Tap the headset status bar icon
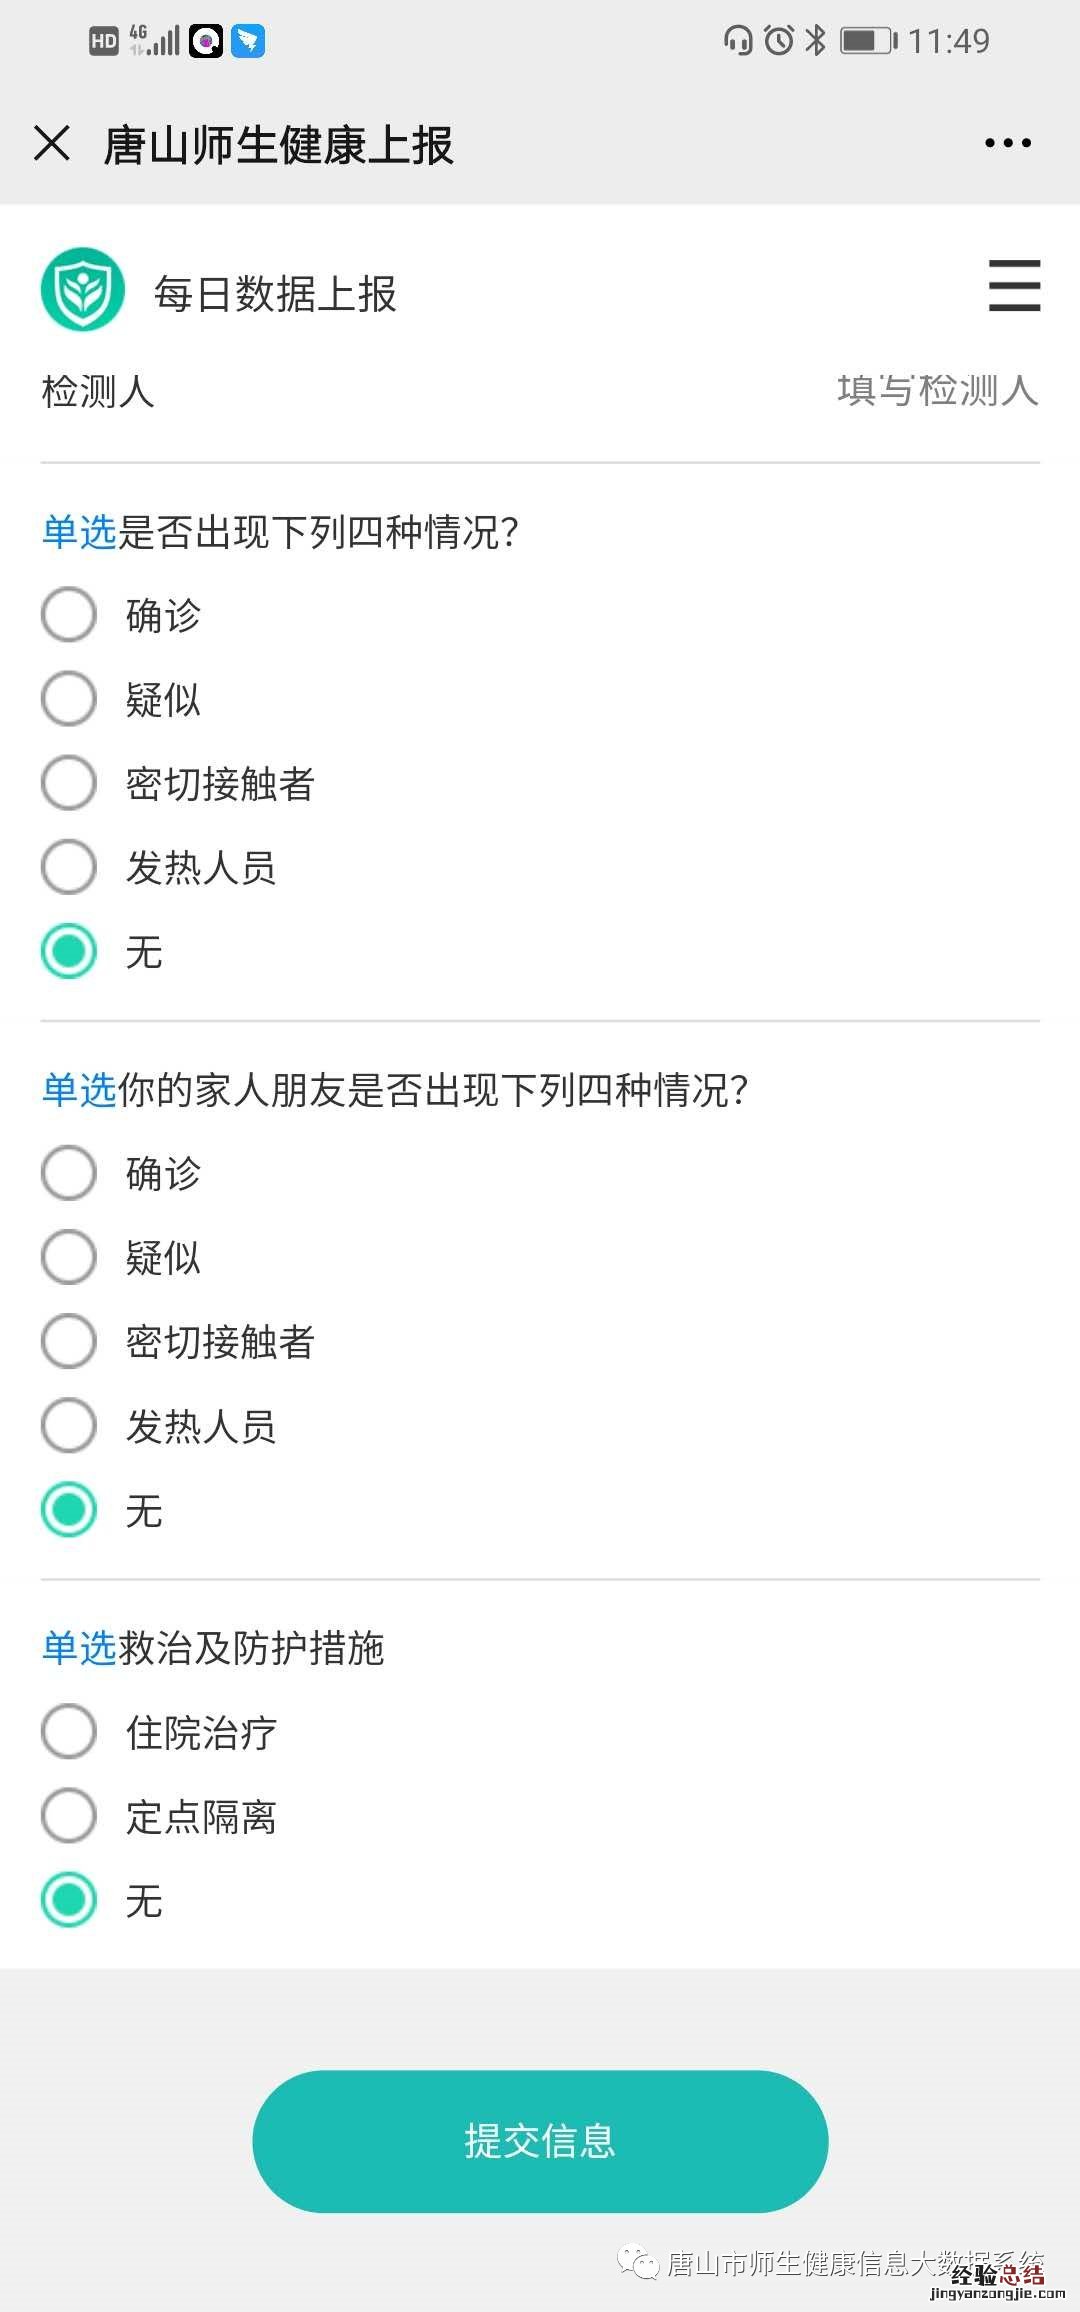Screen dimensions: 1080x2312 [x=738, y=40]
